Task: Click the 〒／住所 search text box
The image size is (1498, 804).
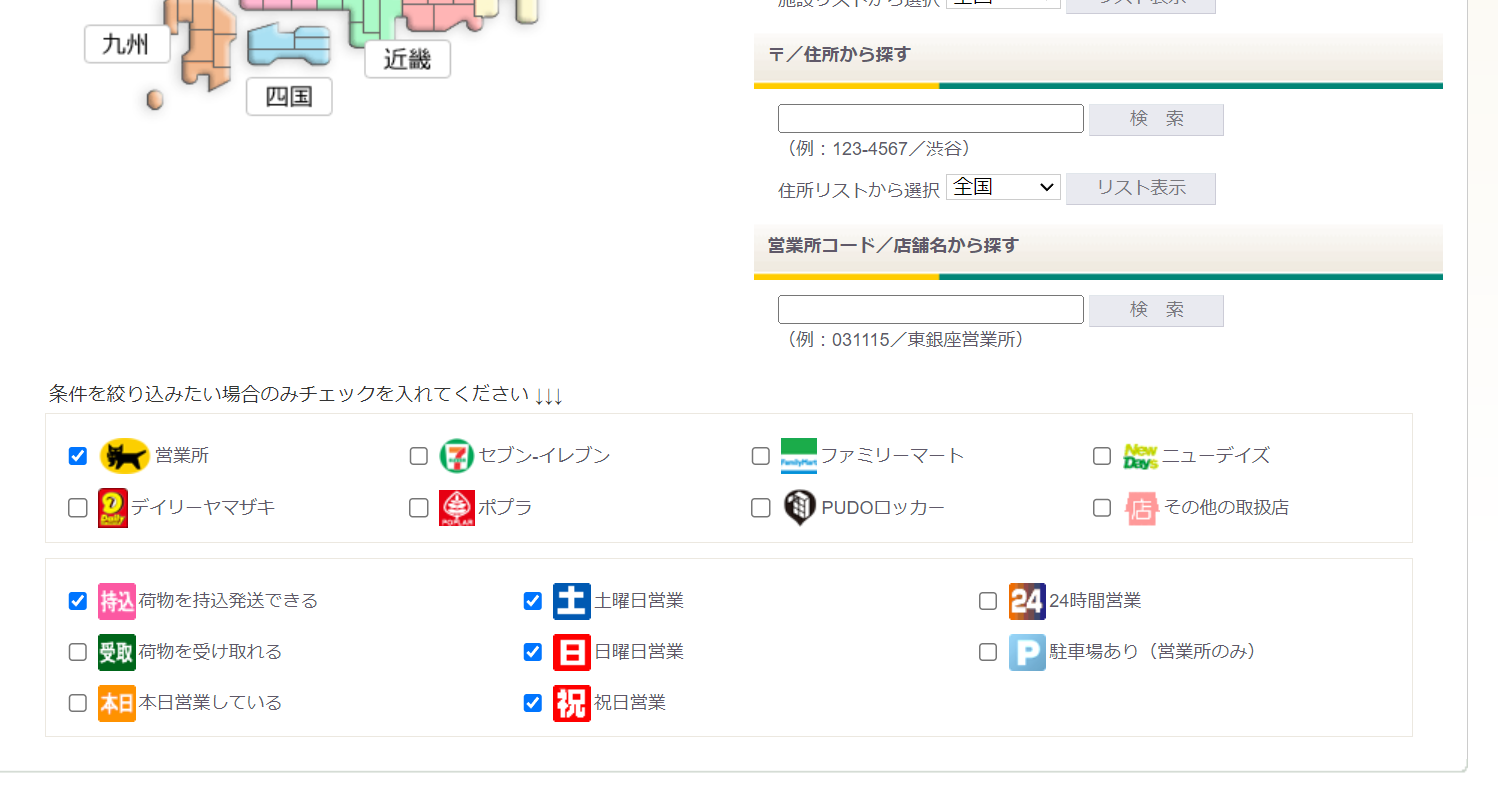Action: coord(930,119)
